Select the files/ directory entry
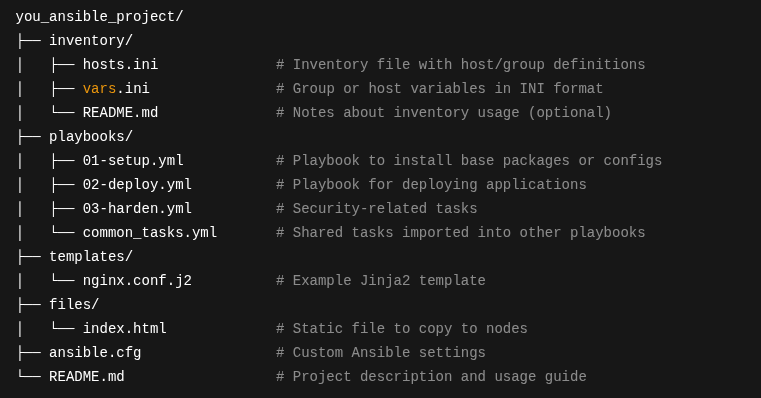 74,304
